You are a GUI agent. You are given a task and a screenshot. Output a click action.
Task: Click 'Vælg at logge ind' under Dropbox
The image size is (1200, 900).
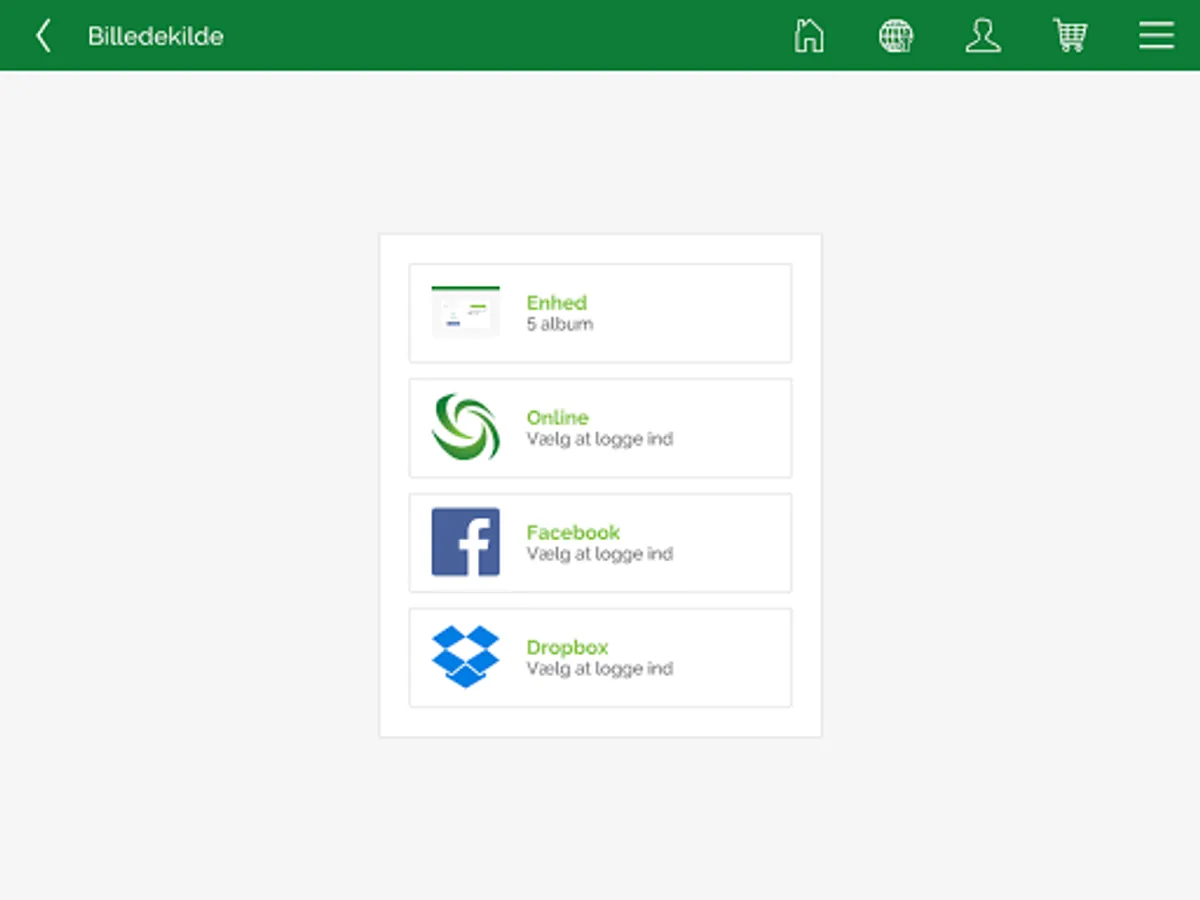(600, 669)
